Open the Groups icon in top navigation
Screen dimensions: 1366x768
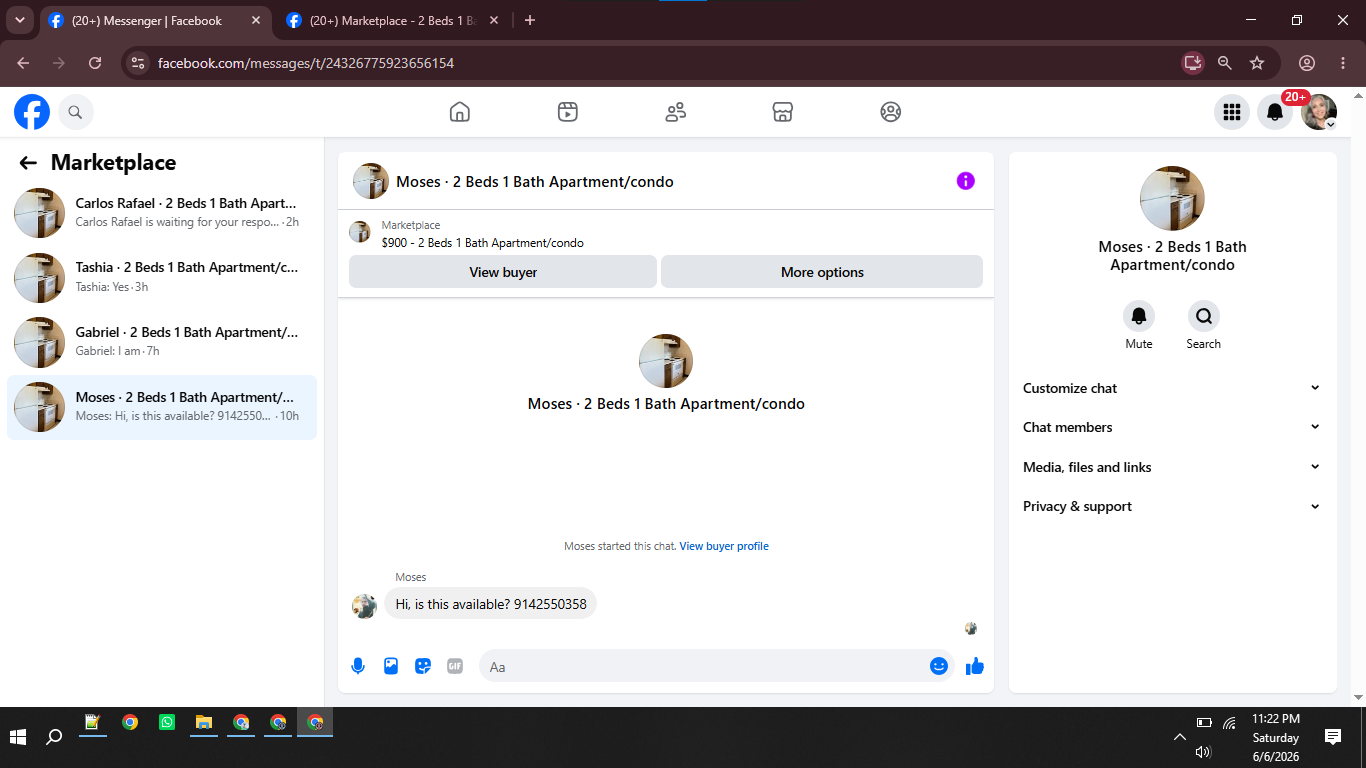point(891,112)
